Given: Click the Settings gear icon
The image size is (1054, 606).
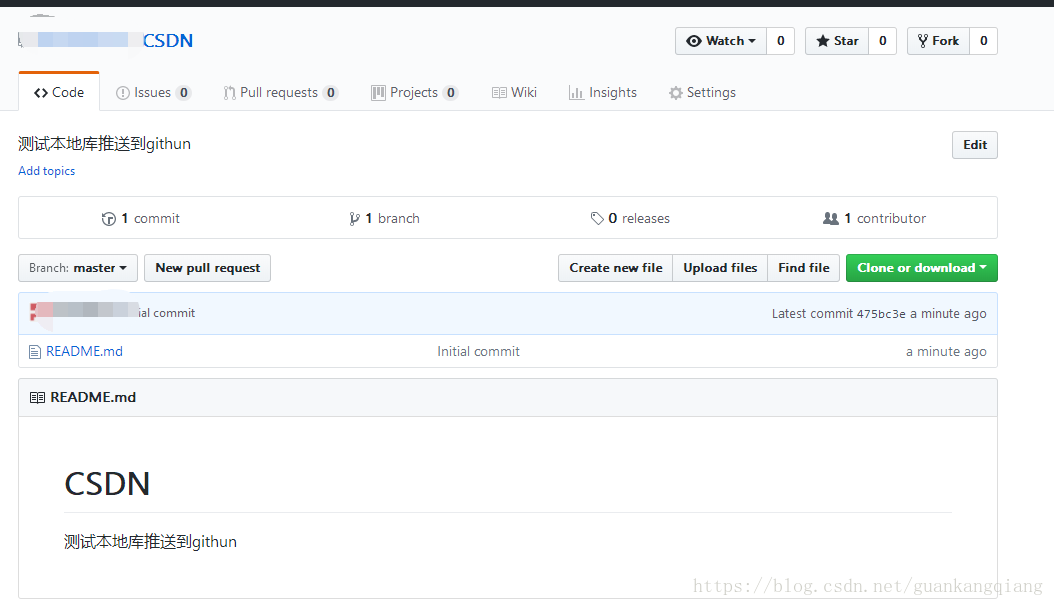Looking at the screenshot, I should [x=676, y=93].
